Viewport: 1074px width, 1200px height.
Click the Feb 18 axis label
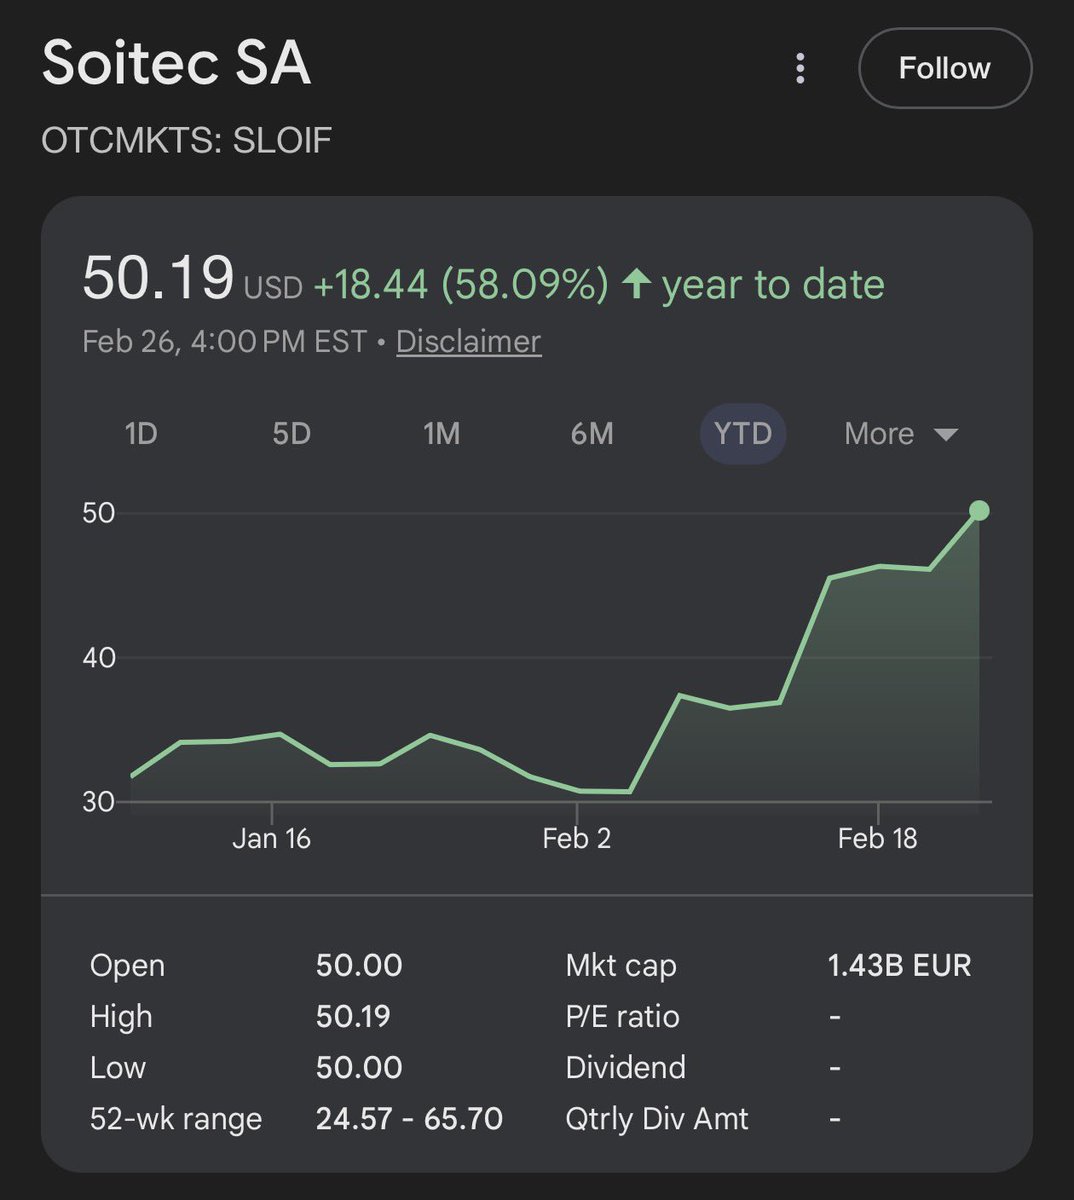(877, 838)
